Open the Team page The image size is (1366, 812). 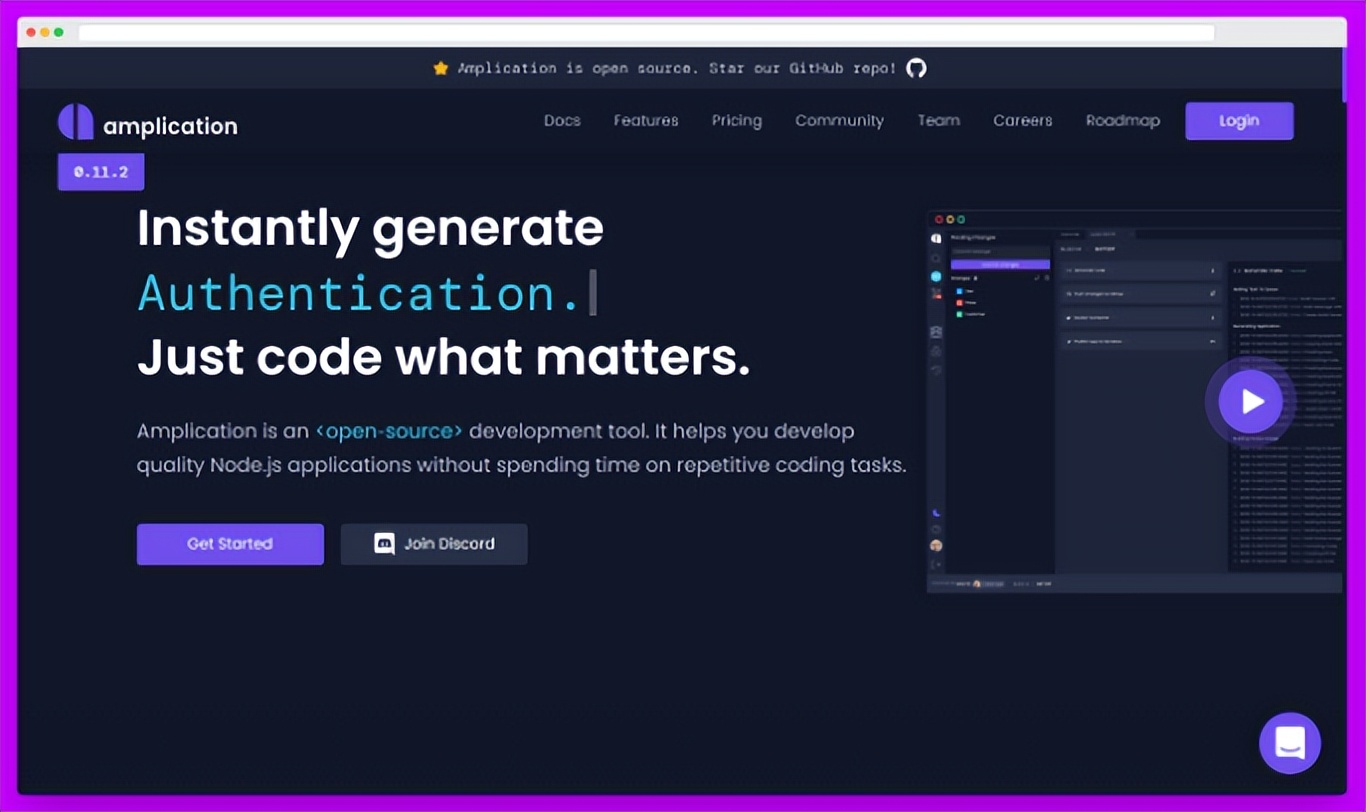[x=939, y=121]
